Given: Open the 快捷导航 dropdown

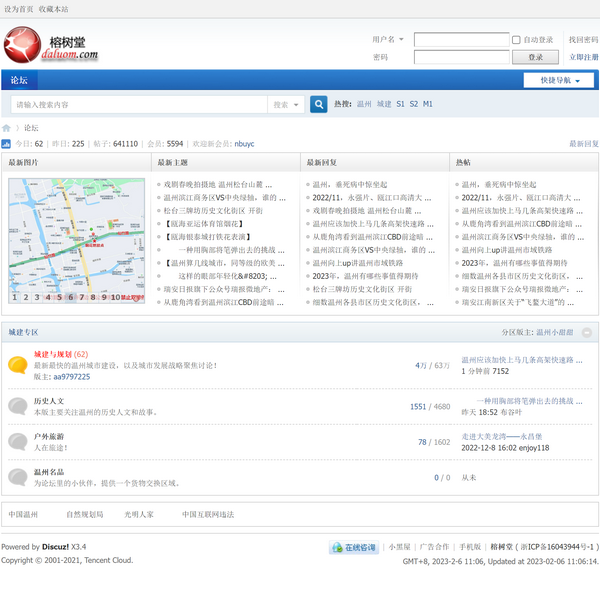Looking at the screenshot, I should pyautogui.click(x=558, y=80).
